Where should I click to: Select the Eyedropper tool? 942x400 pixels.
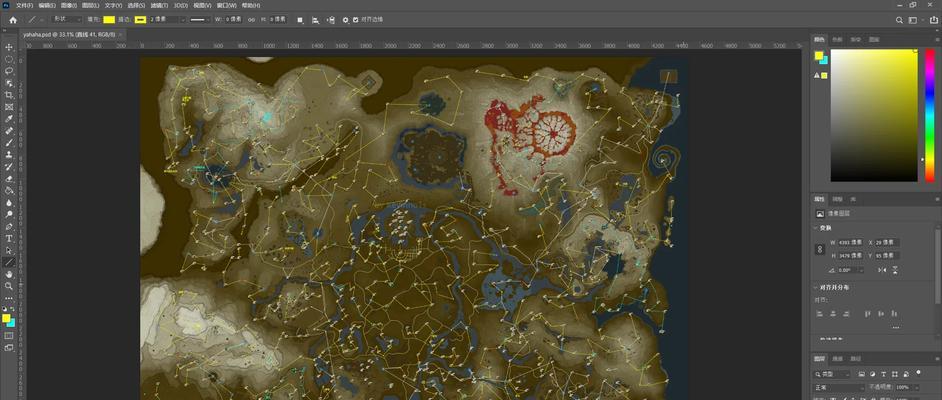click(x=9, y=118)
